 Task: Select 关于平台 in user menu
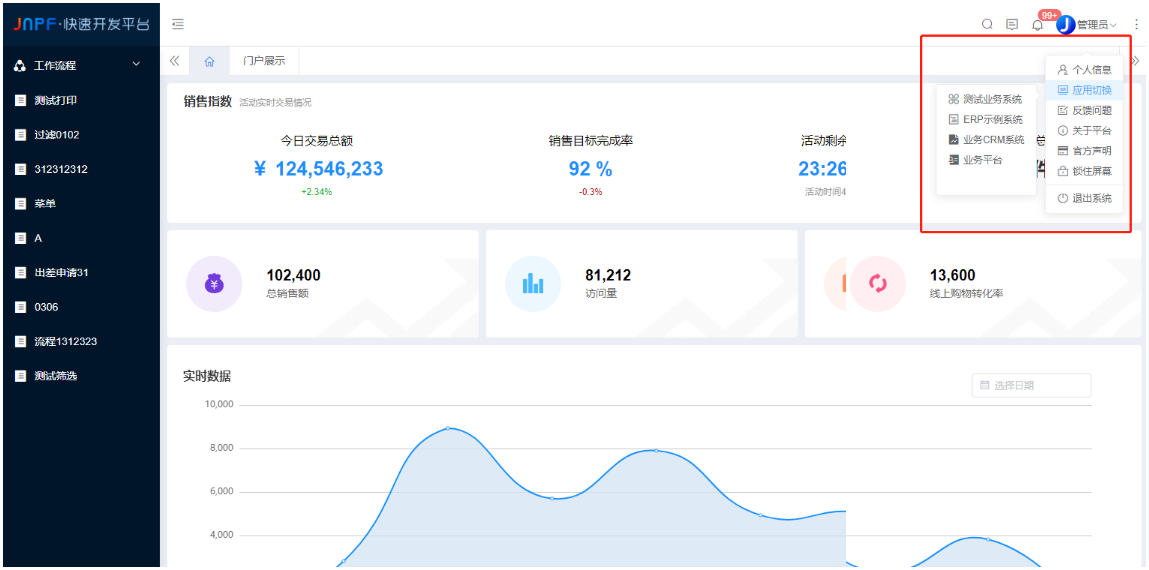tap(1085, 131)
